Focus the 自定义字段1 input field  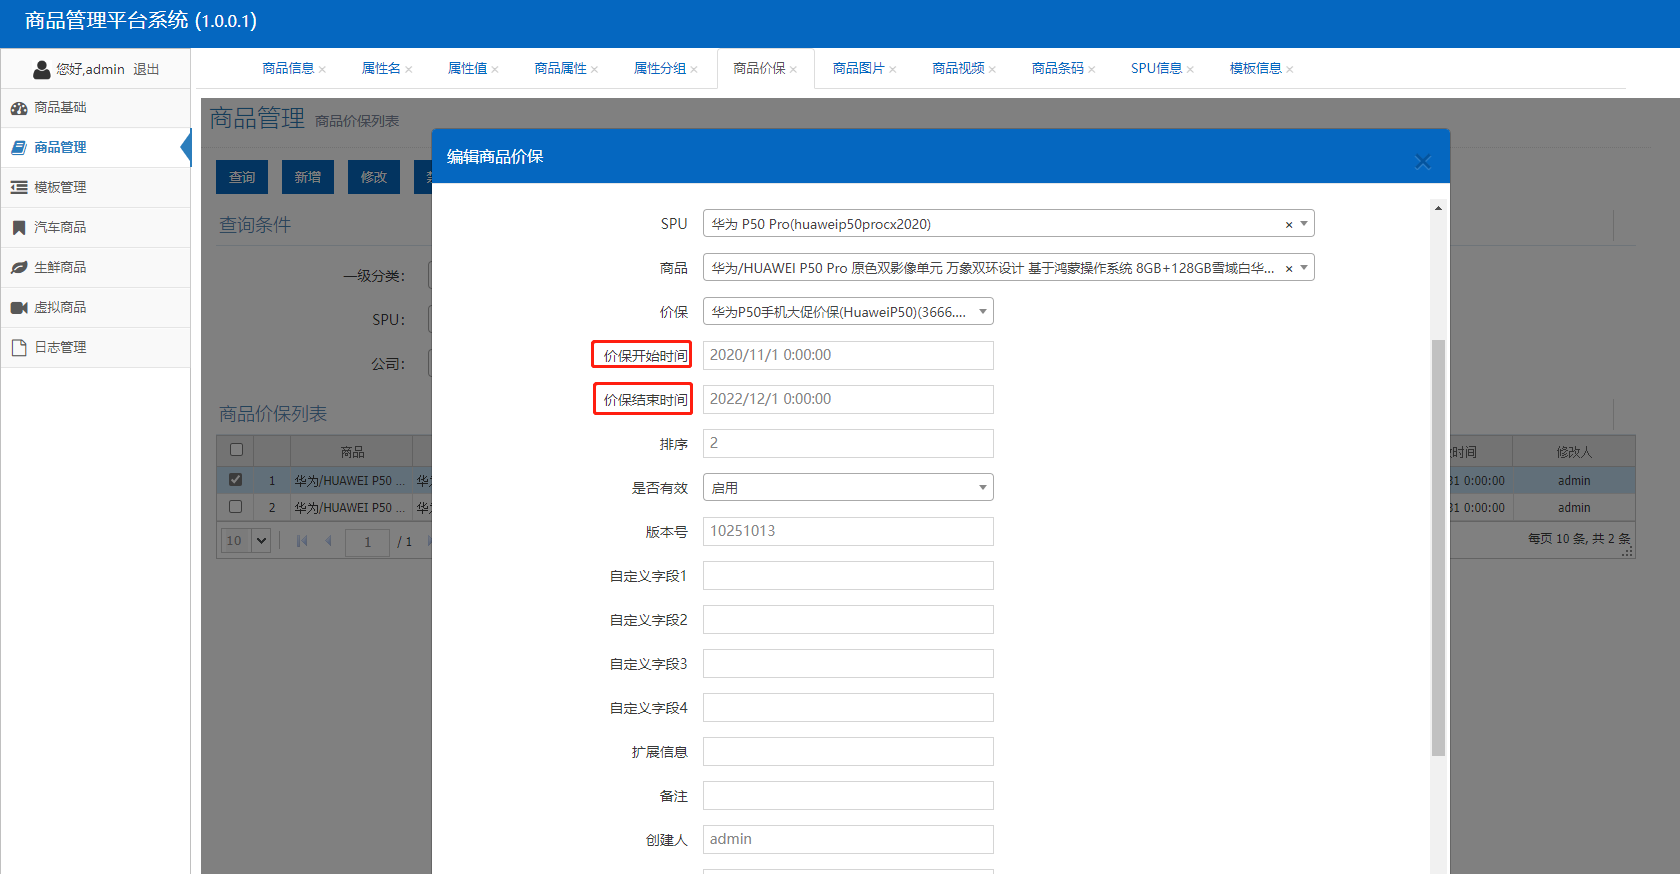click(848, 576)
